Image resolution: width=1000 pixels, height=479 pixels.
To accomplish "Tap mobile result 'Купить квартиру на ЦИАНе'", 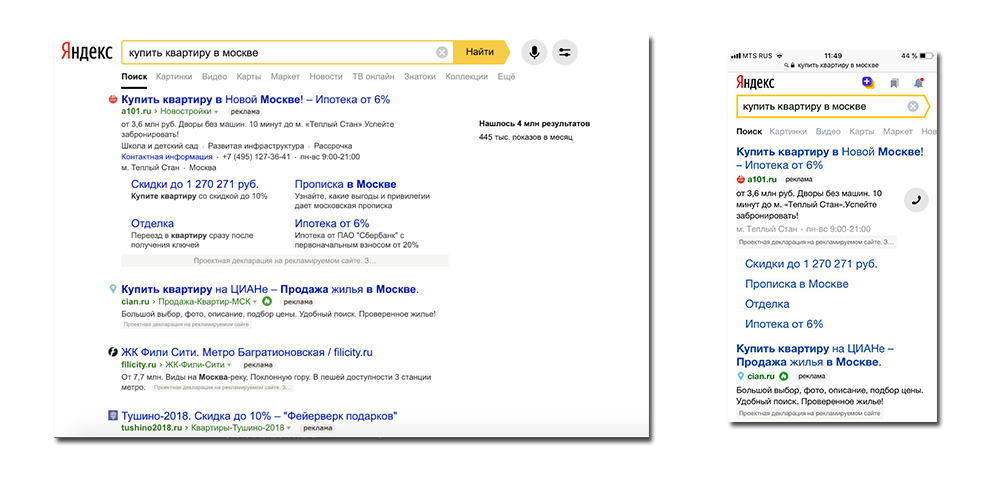I will coord(815,355).
